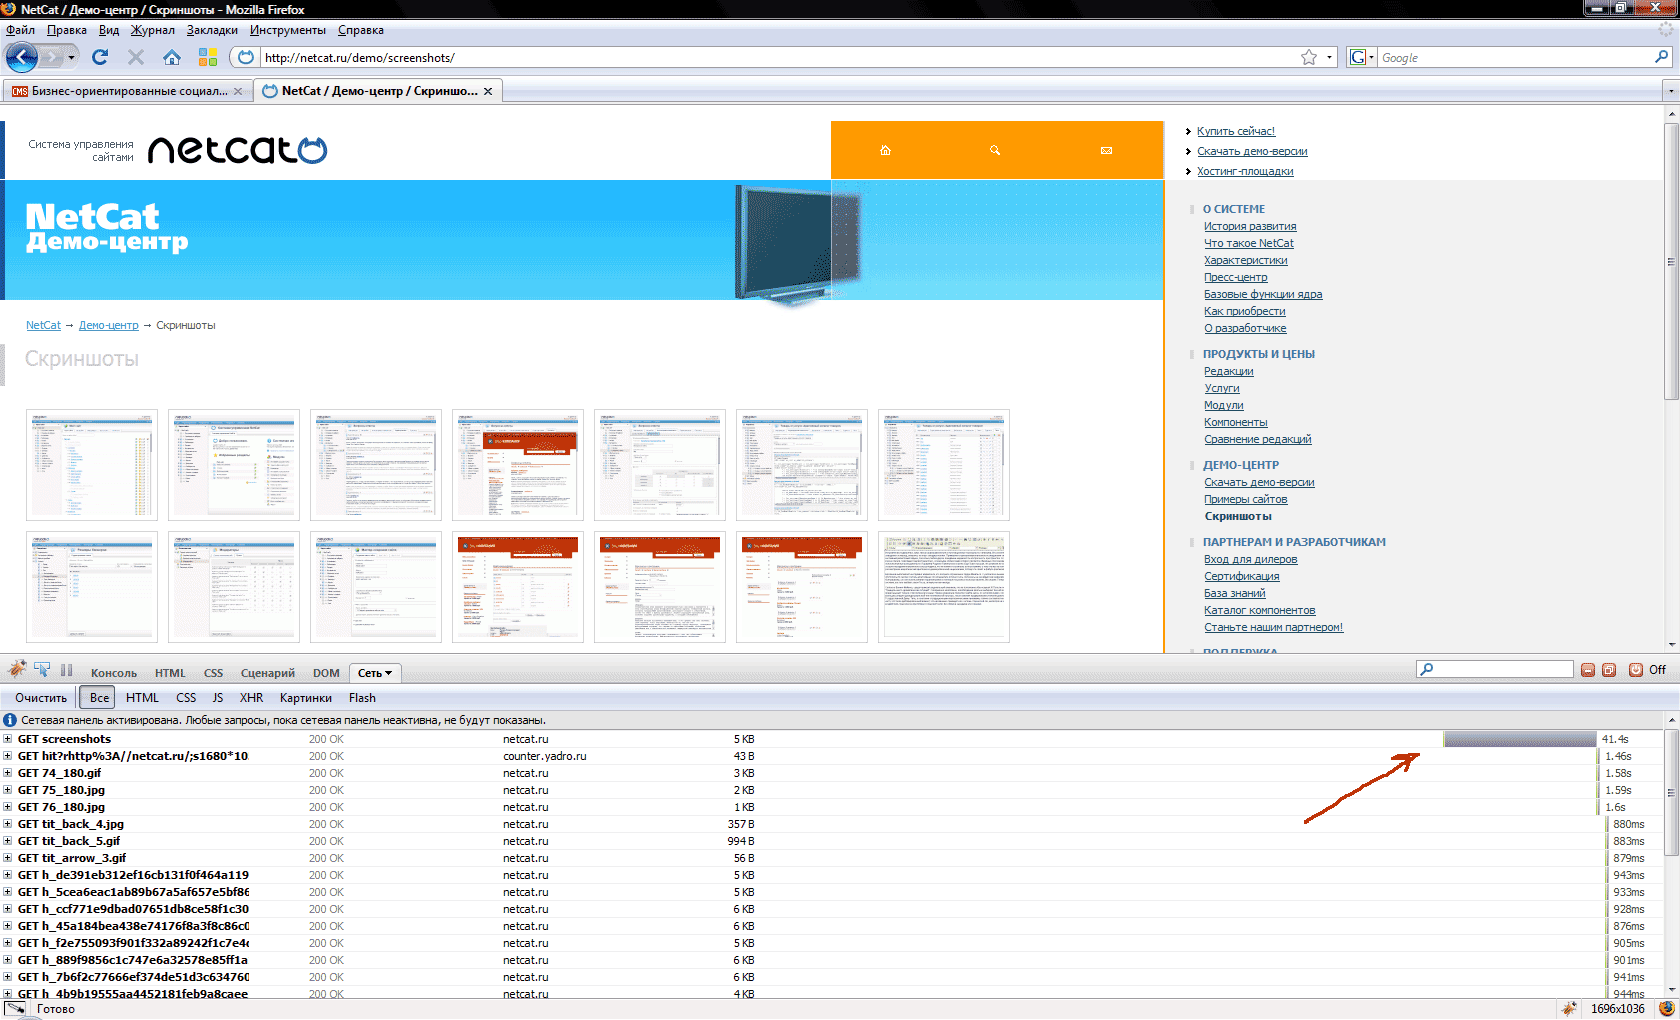The width and height of the screenshot is (1680, 1020).
Task: Select the XHR request filter
Action: (251, 698)
